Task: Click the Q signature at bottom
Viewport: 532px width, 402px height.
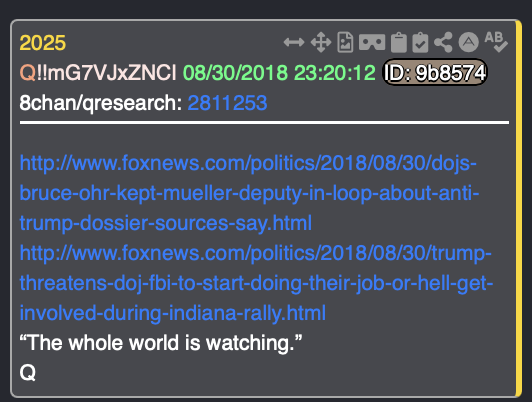Action: pyautogui.click(x=28, y=373)
